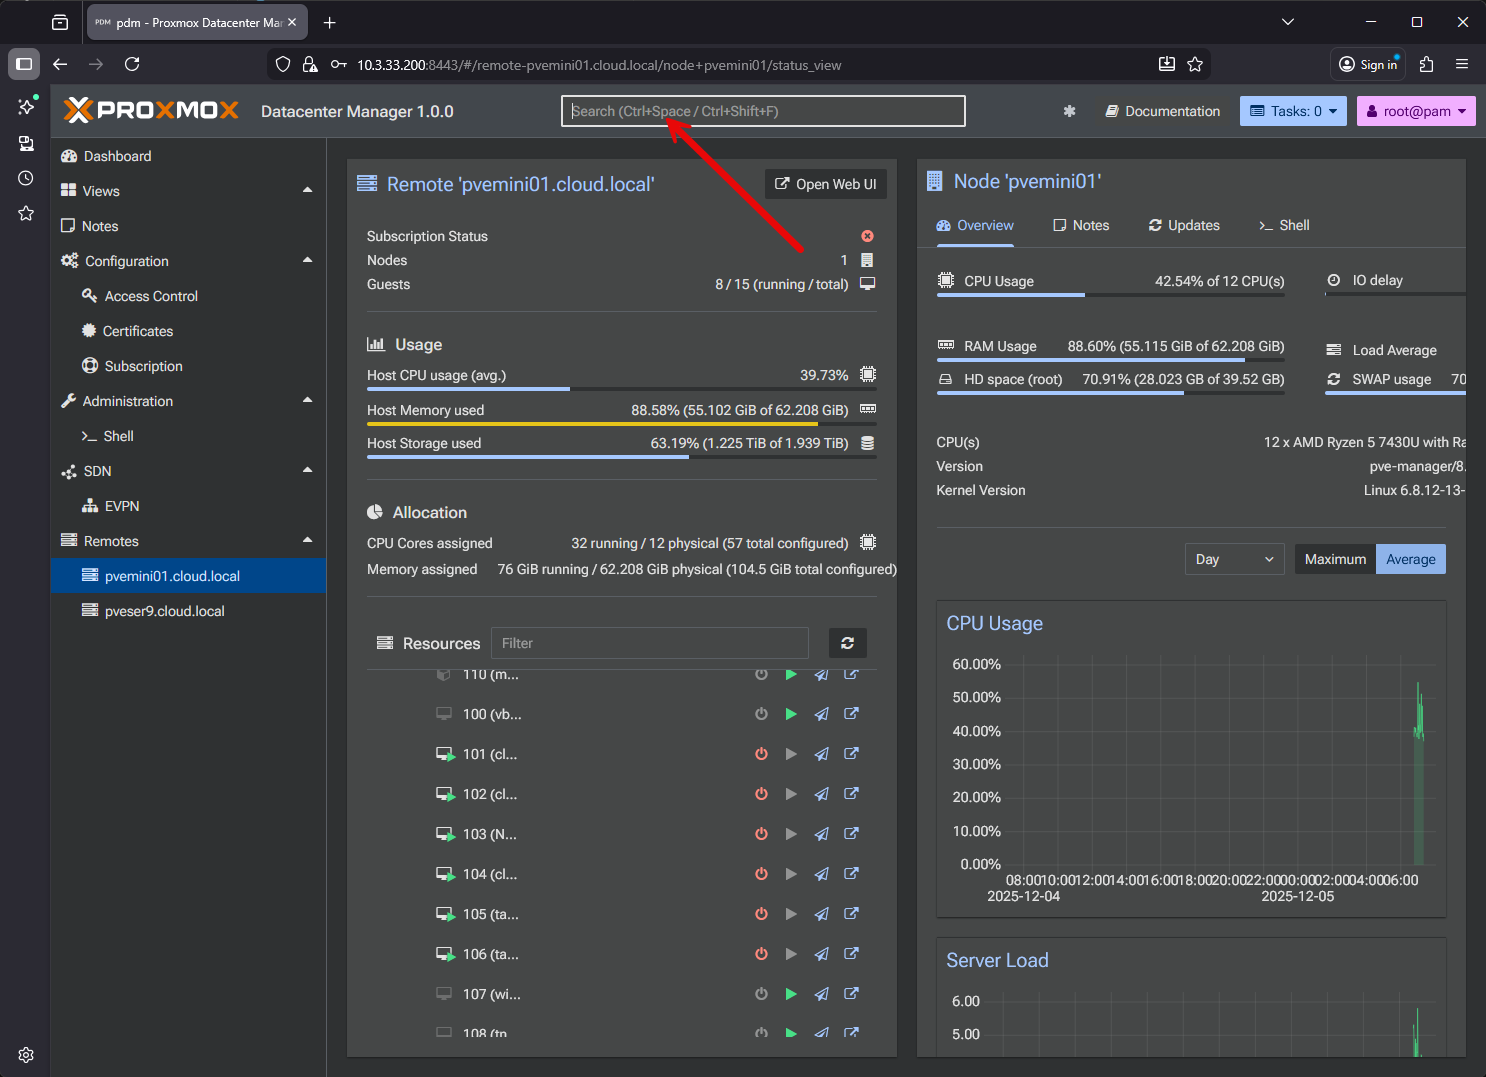
Task: Open the root@pam user menu
Action: [1416, 111]
